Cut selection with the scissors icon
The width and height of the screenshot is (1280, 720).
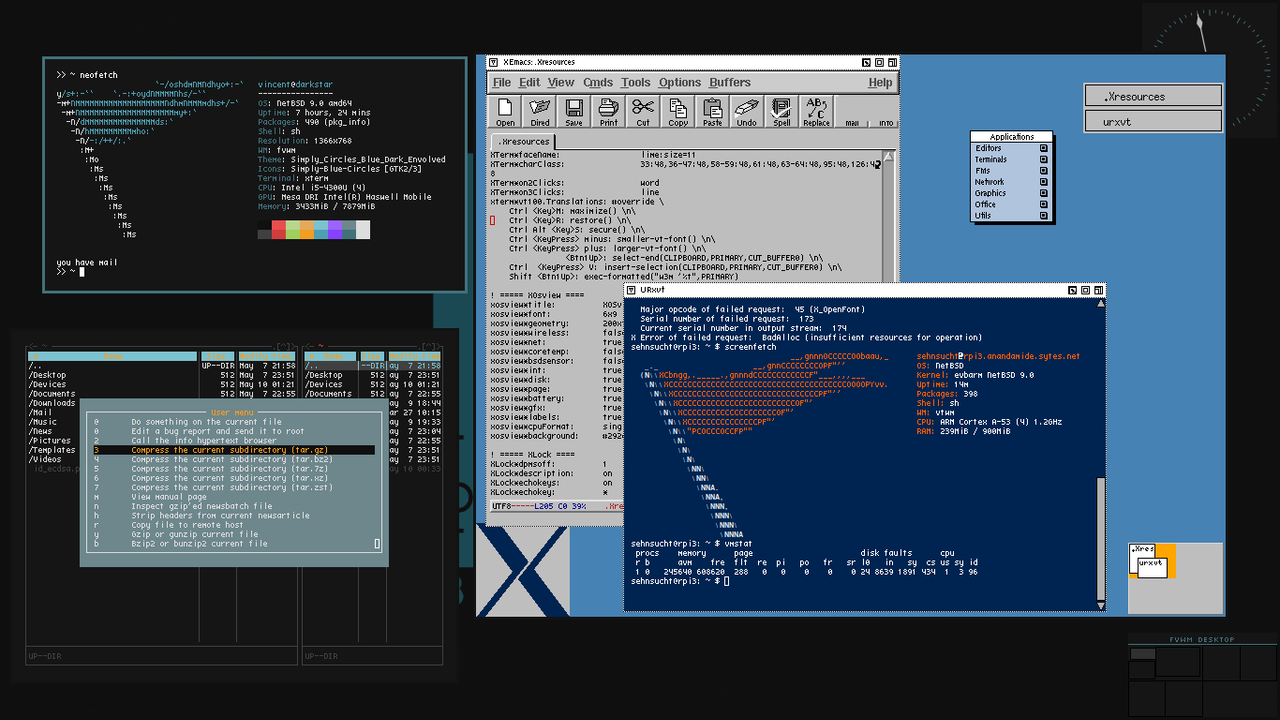(643, 111)
